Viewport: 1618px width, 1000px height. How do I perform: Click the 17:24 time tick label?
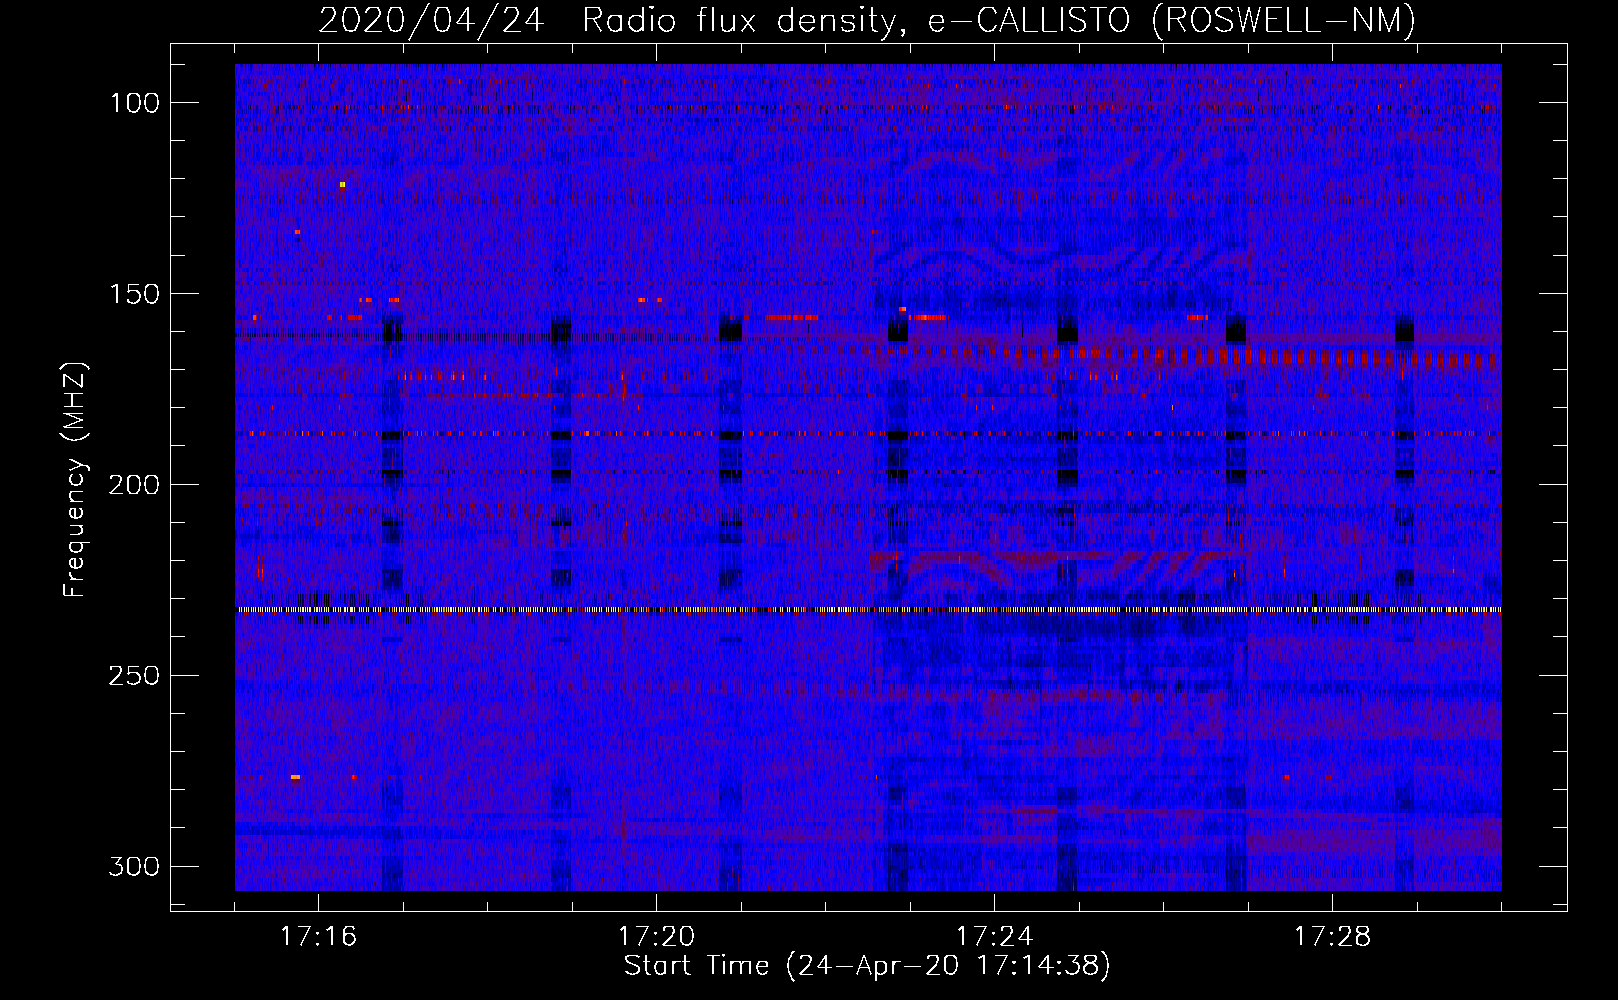coord(995,937)
